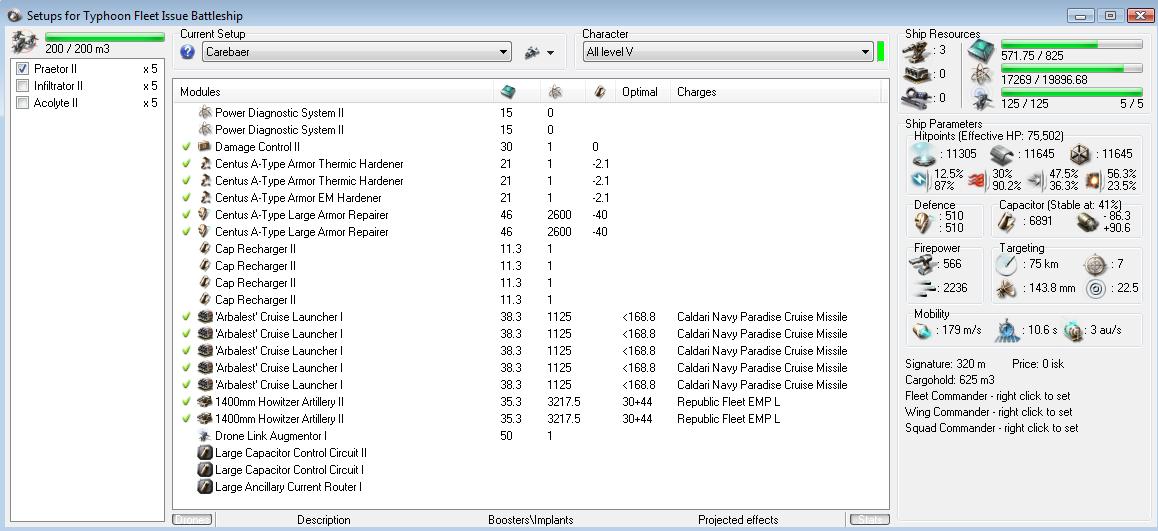Click the armor hitpoints icon showing first 11645
This screenshot has height=531, width=1158.
point(1003,154)
